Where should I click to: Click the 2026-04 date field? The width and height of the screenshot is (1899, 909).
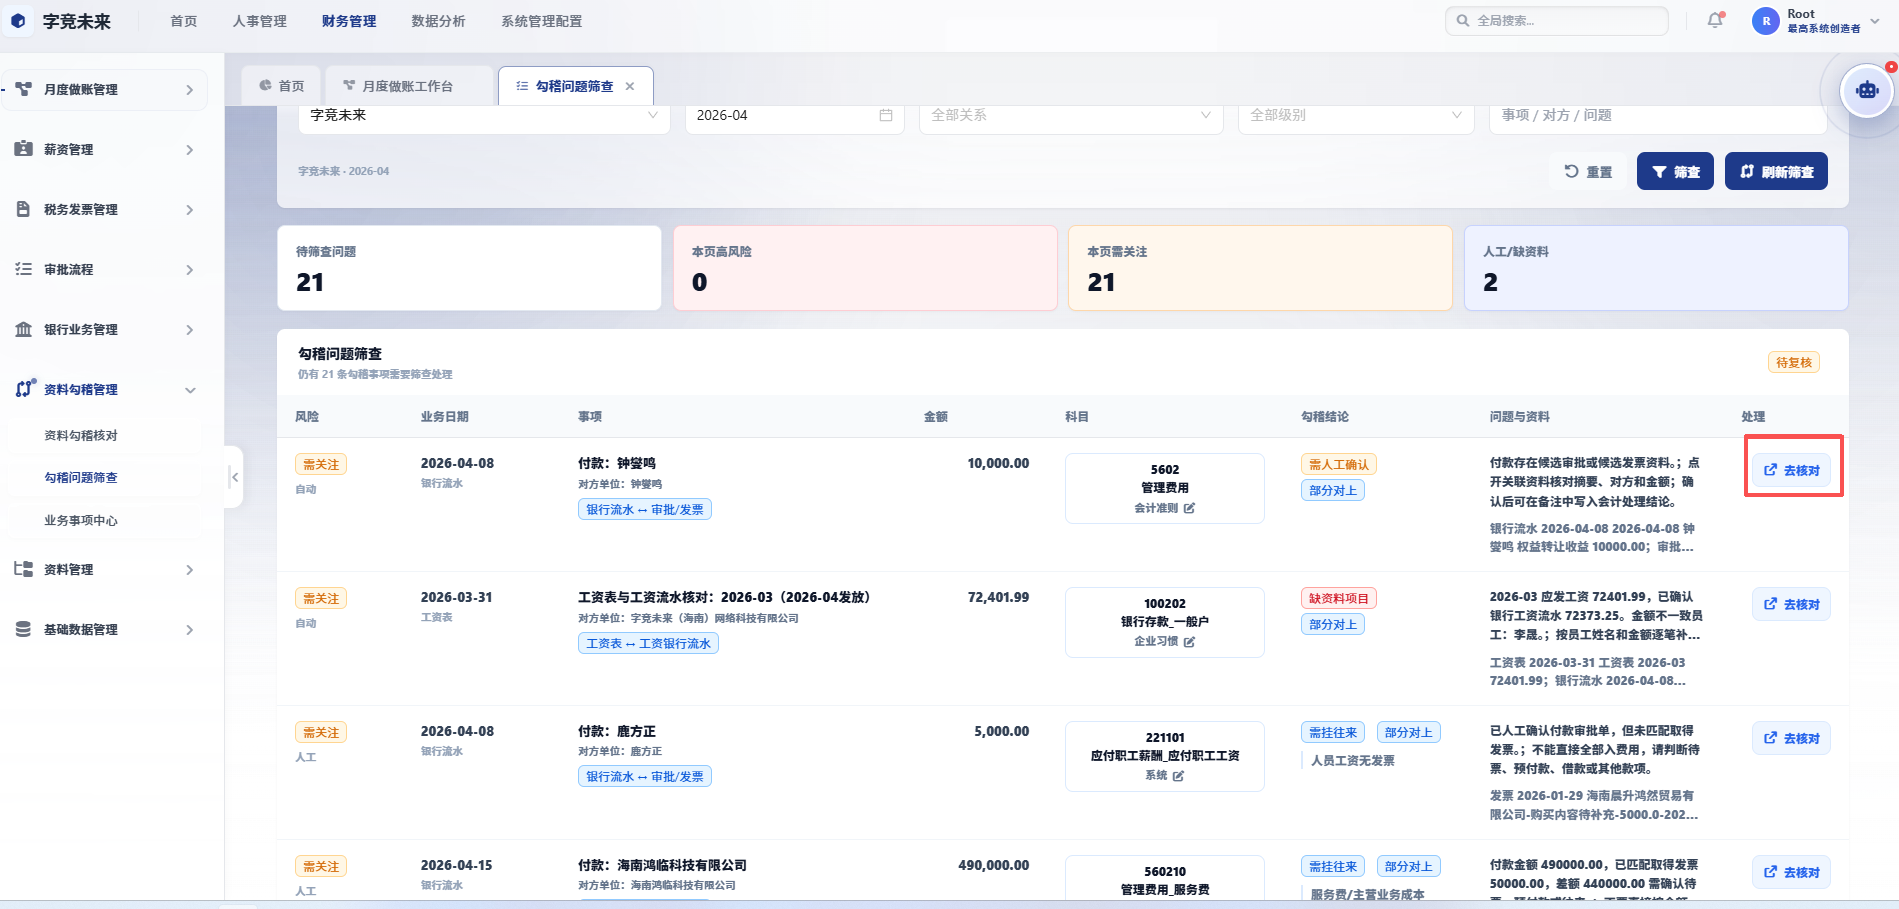(x=794, y=115)
